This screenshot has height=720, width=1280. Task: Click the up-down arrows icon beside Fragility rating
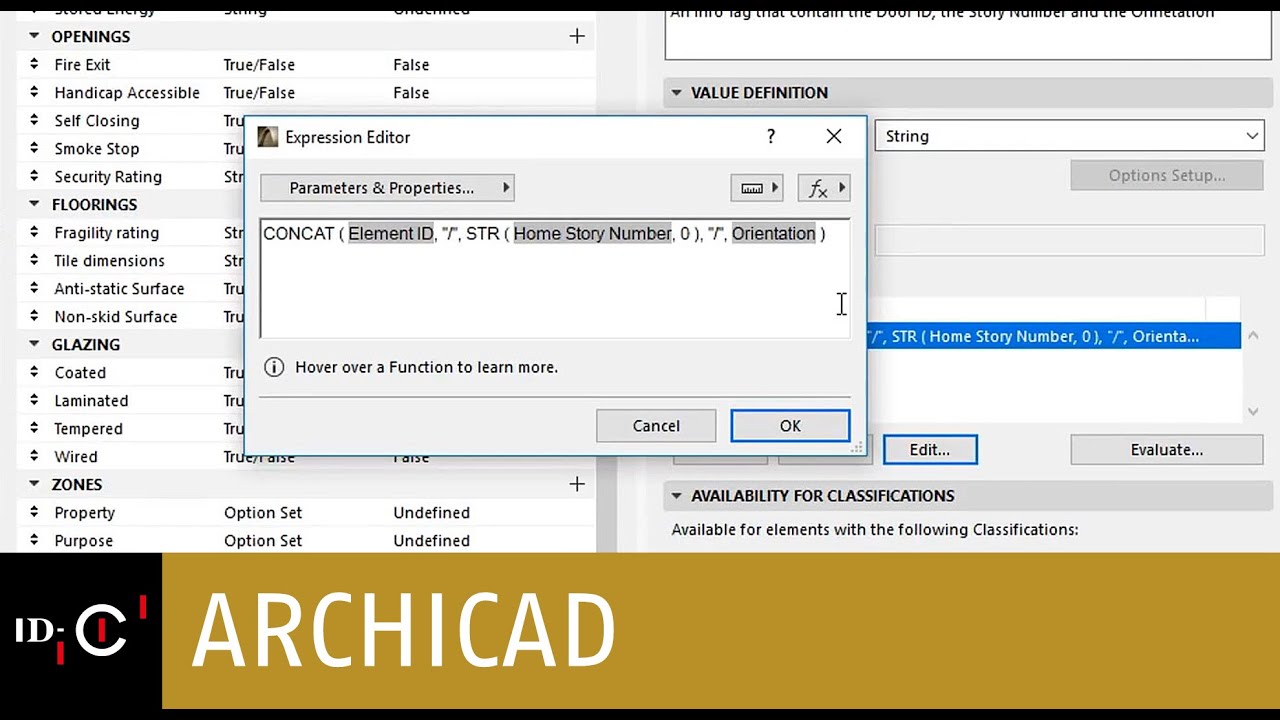coord(33,232)
